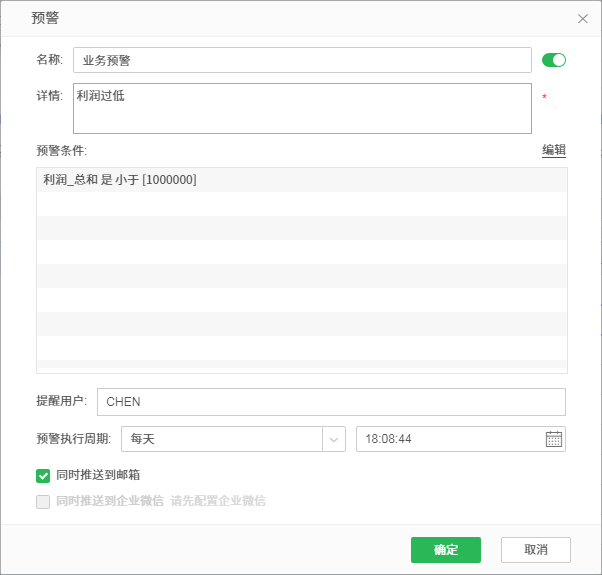This screenshot has height=575, width=602.
Task: Select the 每天 period combo box
Action: pos(221,439)
